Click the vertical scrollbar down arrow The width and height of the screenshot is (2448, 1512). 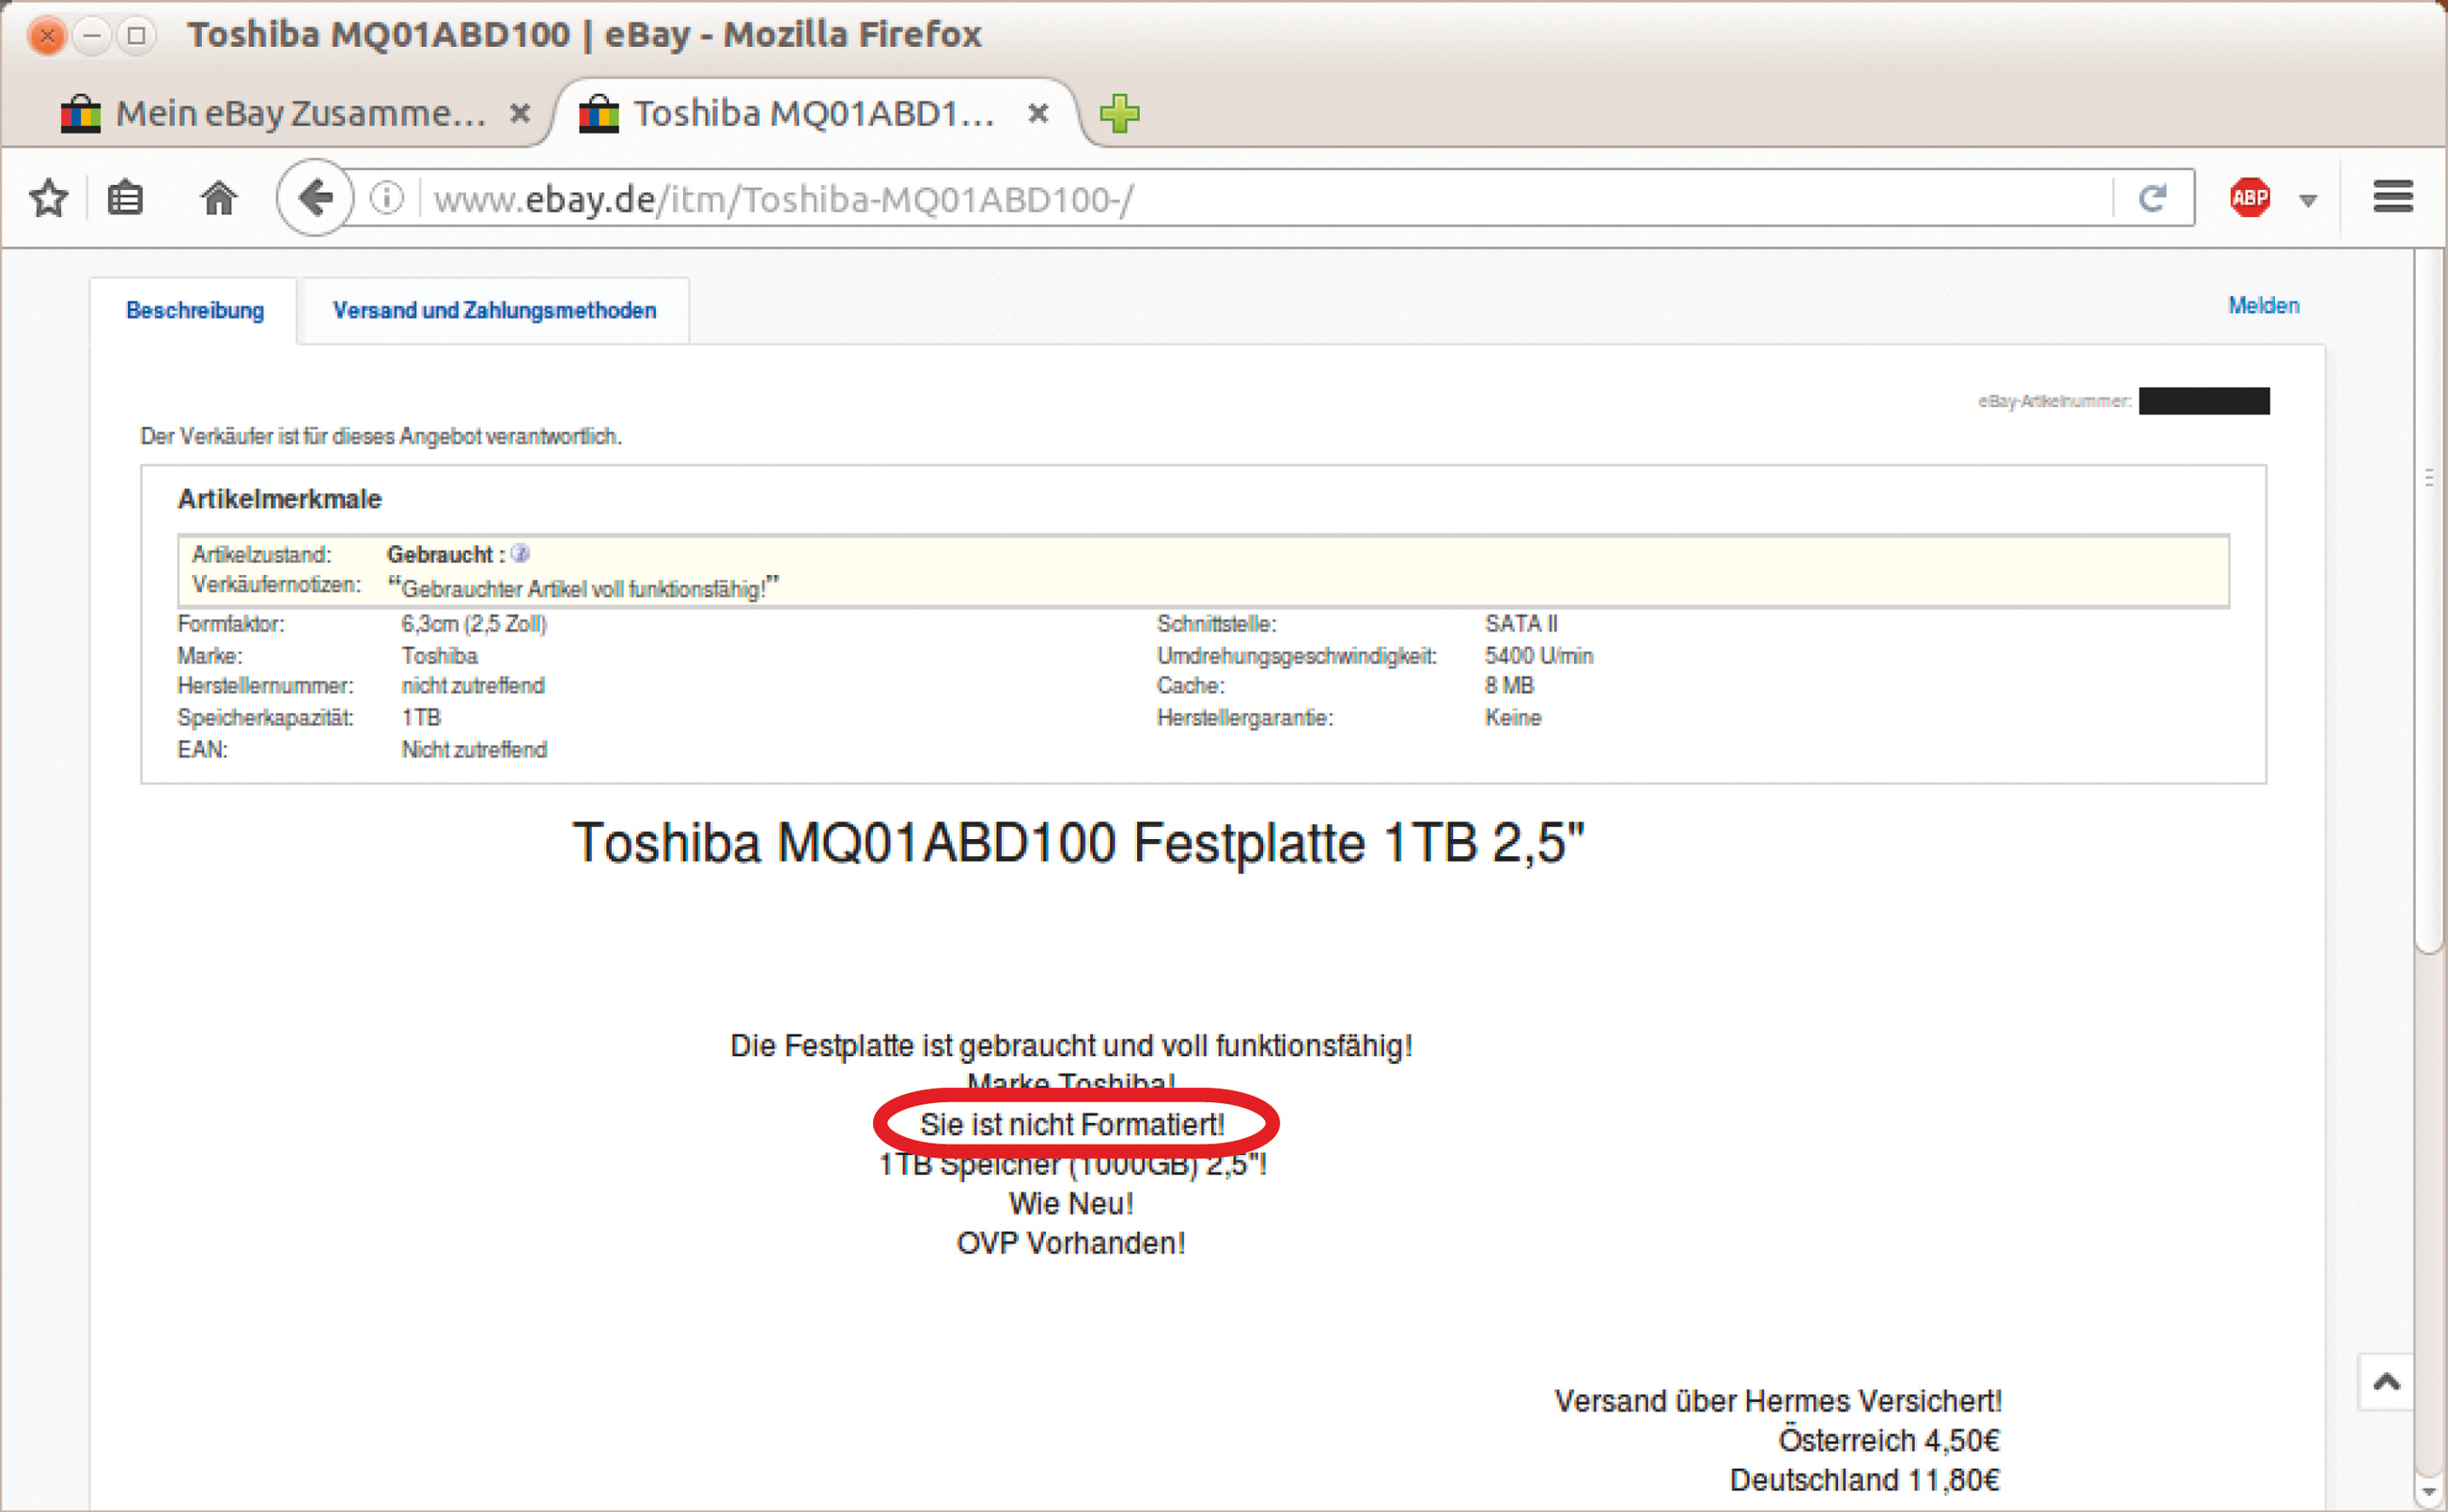(x=2428, y=1492)
